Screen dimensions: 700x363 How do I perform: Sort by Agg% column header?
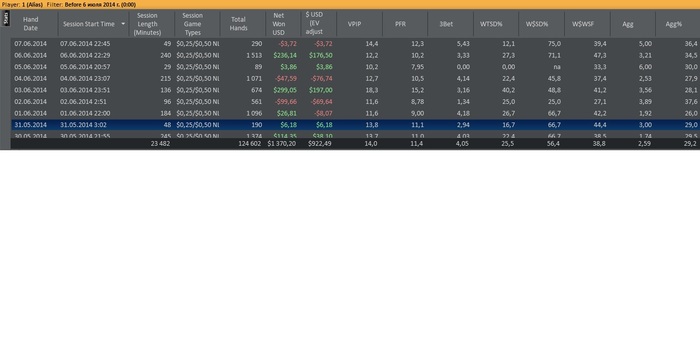[x=674, y=24]
